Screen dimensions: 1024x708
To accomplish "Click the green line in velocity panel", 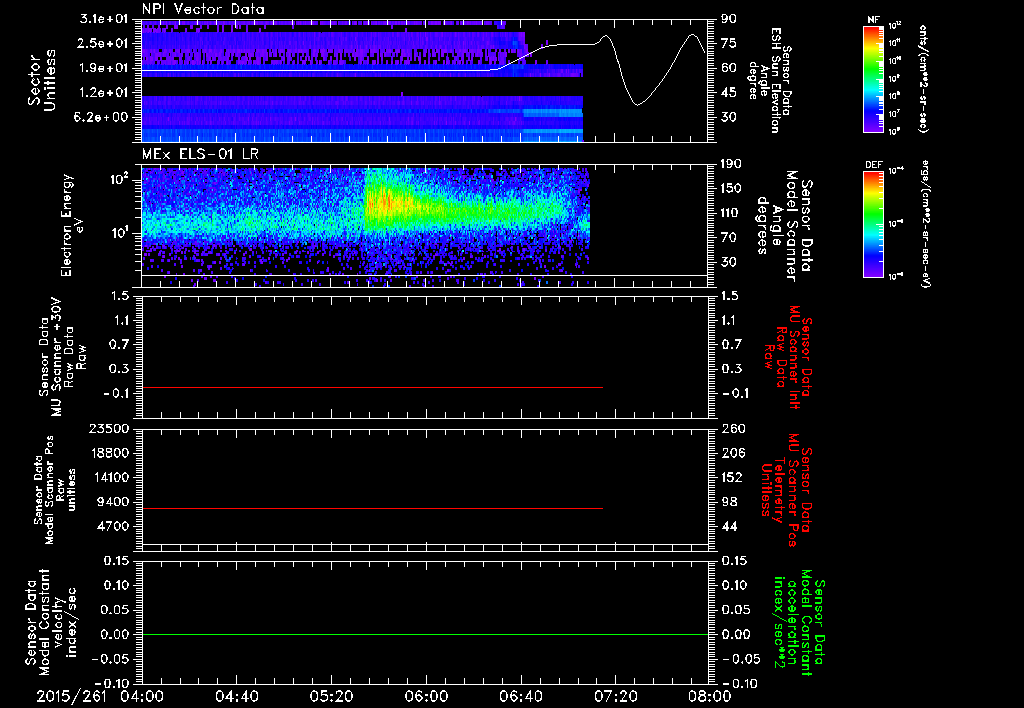I will point(424,634).
